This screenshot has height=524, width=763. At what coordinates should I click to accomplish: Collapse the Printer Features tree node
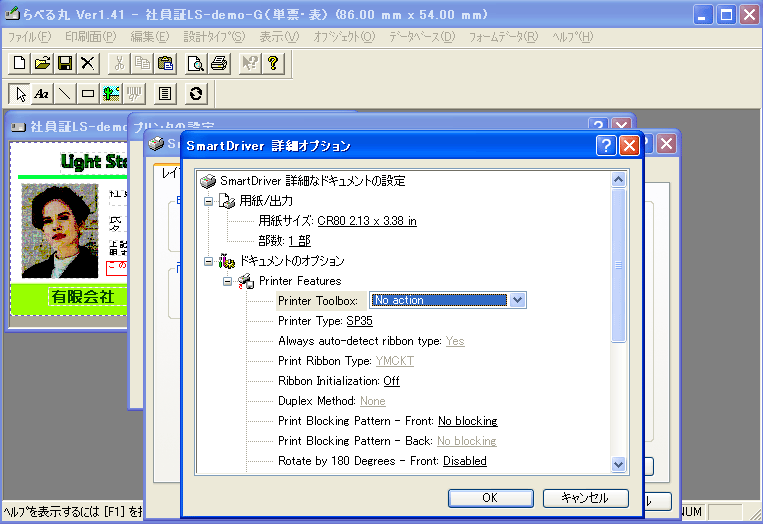227,281
